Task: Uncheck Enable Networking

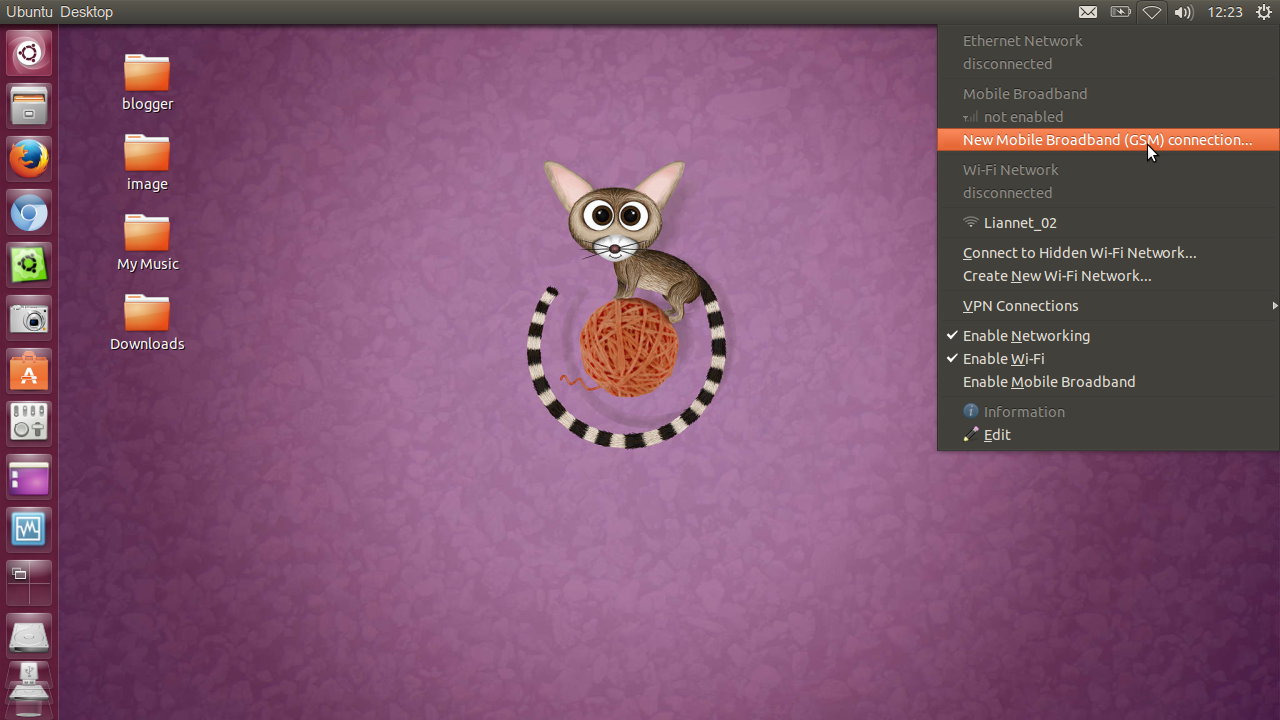Action: 1026,335
